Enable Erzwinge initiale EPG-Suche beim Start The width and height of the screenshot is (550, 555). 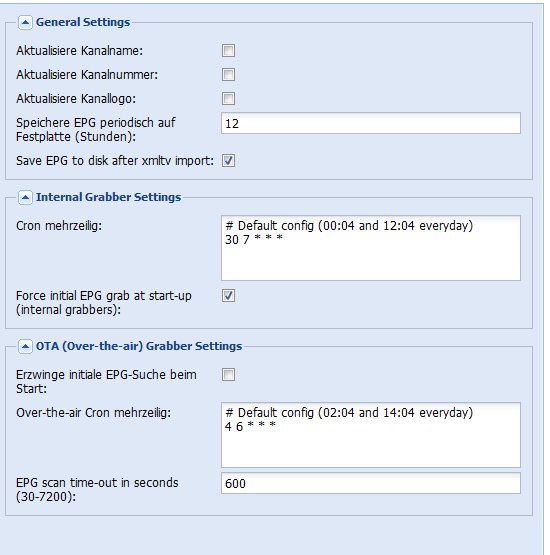pos(228,374)
